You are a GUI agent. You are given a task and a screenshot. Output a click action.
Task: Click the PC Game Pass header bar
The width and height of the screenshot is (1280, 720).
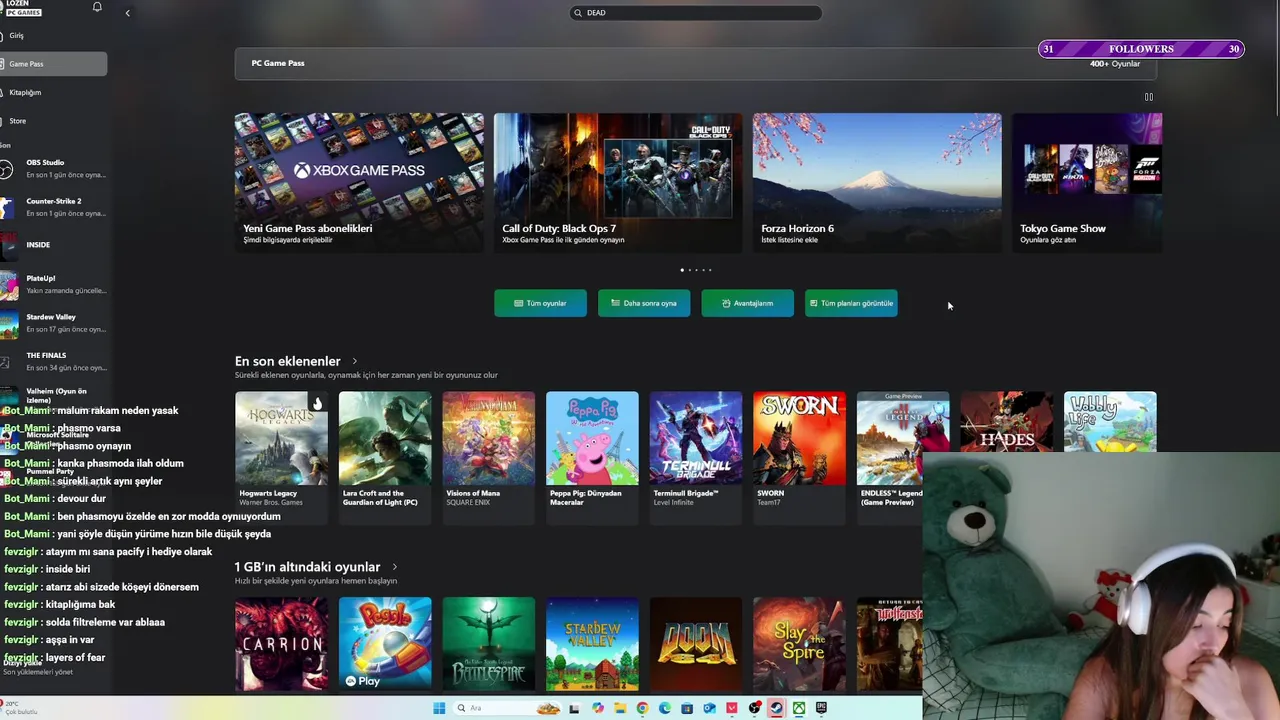696,63
